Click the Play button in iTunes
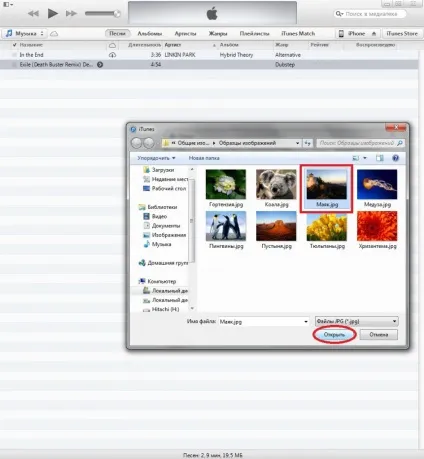The image size is (424, 459). point(53,13)
